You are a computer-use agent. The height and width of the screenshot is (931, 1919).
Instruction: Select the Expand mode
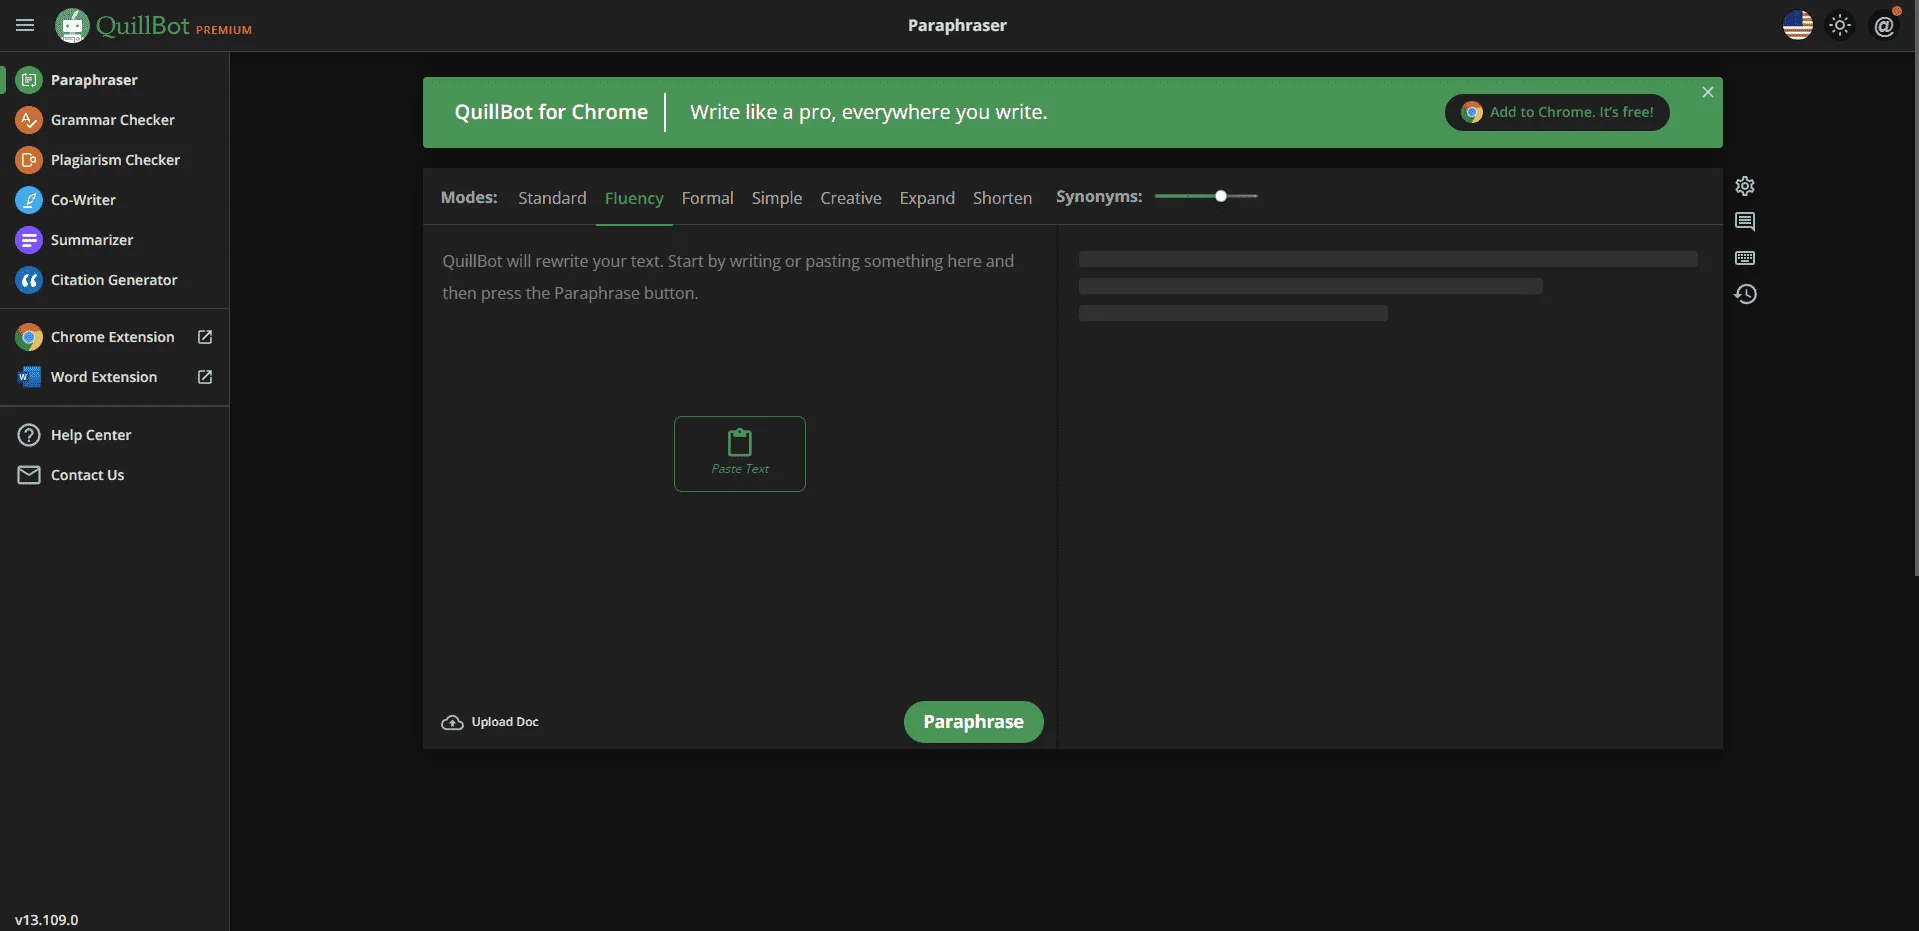coord(927,198)
